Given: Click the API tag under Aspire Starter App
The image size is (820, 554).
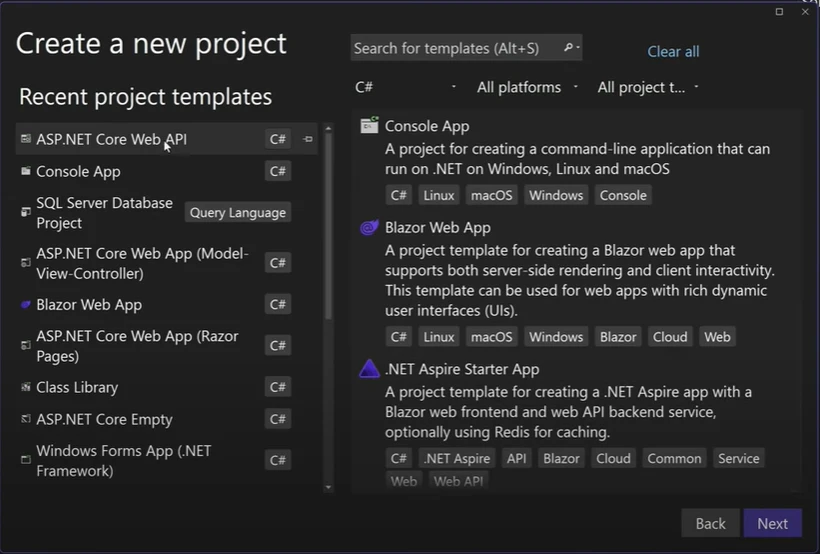Looking at the screenshot, I should [x=516, y=458].
